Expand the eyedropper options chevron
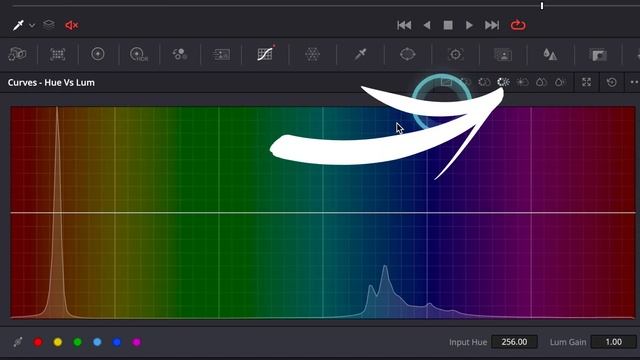The width and height of the screenshot is (640, 360). 32,26
